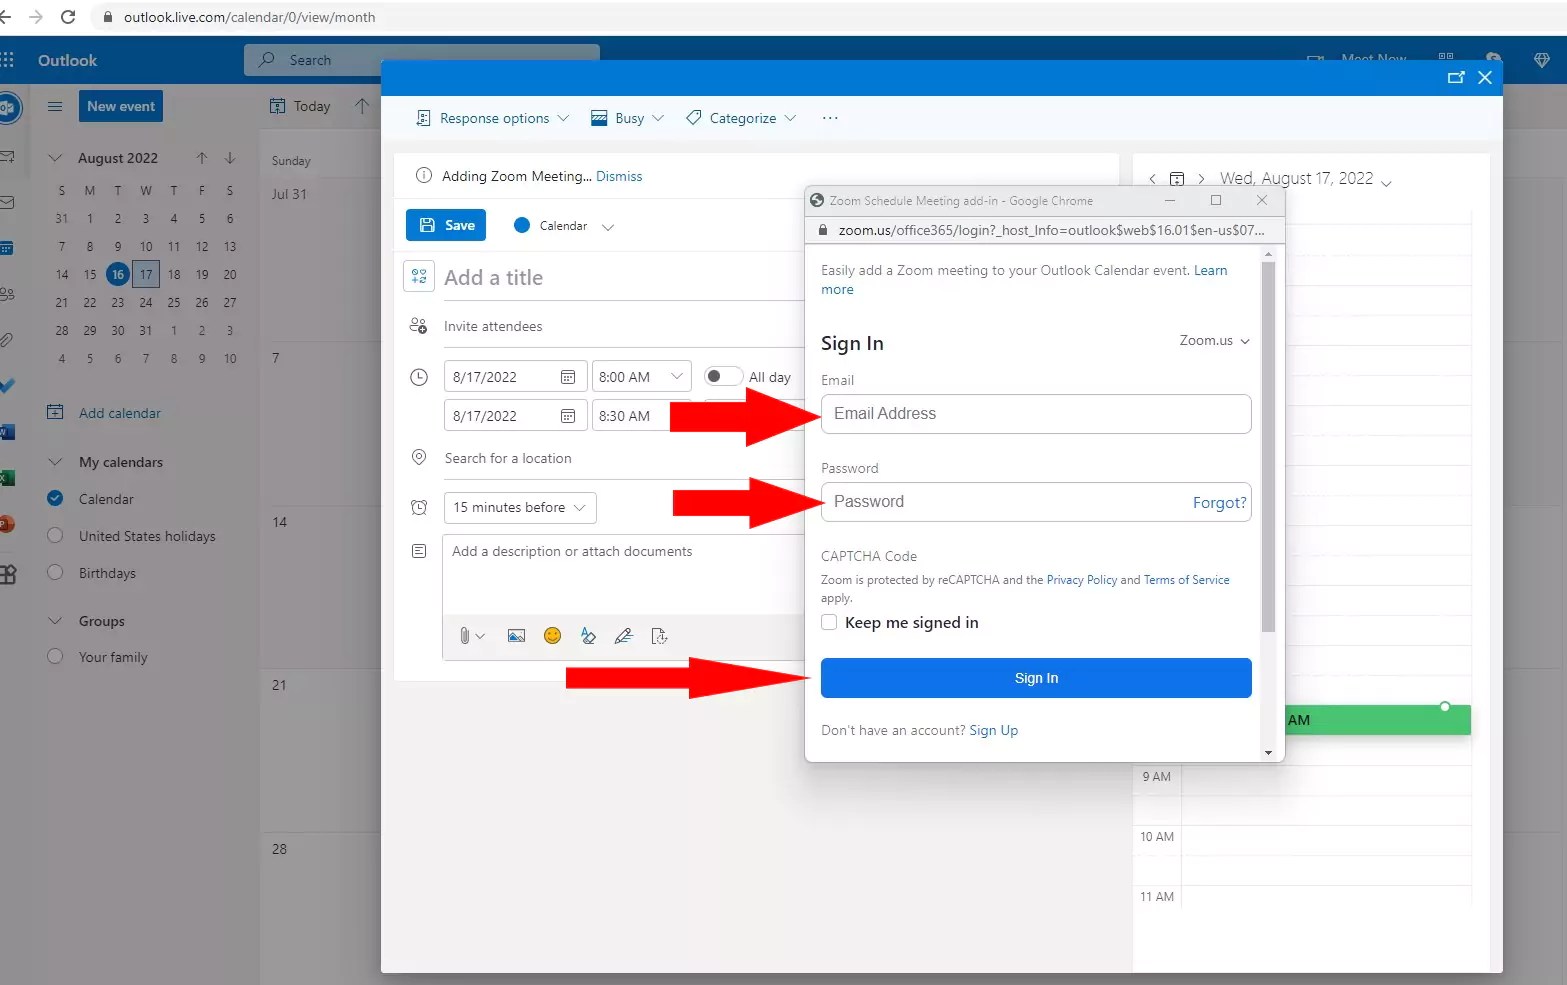Viewport: 1567px width, 985px height.
Task: Enable the Keep me signed in checkbox
Action: 829,622
